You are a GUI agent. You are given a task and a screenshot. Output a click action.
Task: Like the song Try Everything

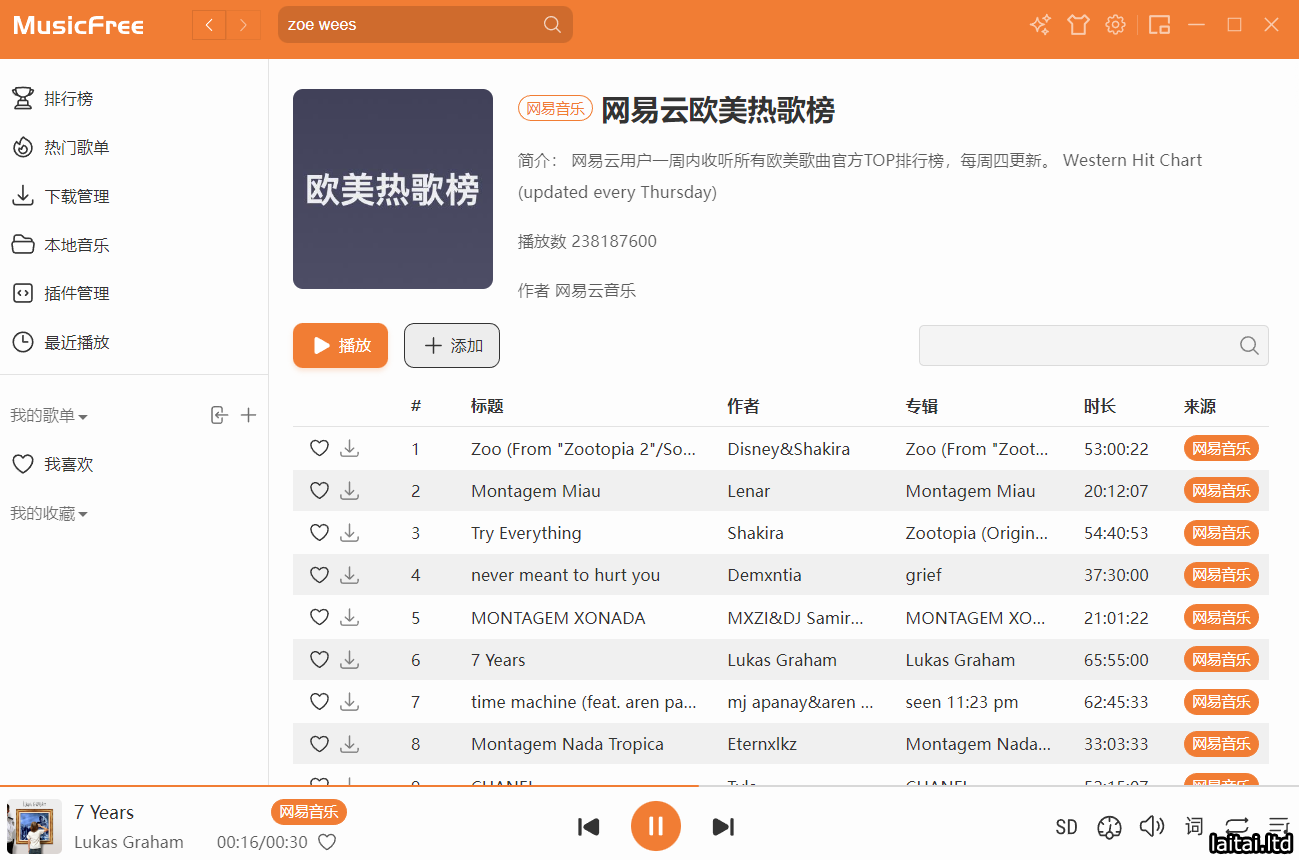point(319,533)
